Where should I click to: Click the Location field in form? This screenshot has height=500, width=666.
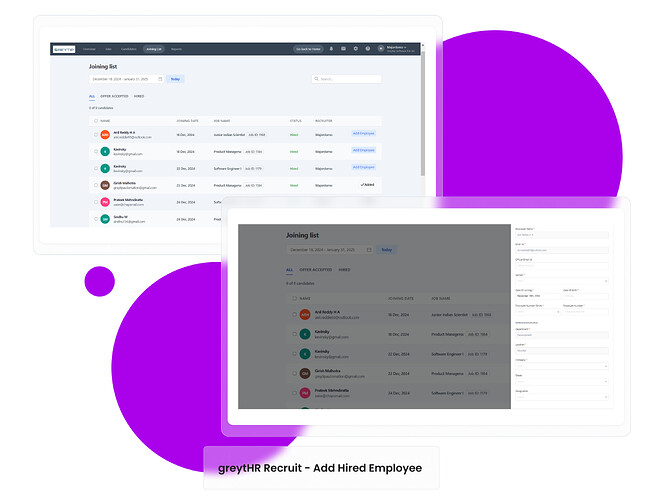click(x=562, y=350)
